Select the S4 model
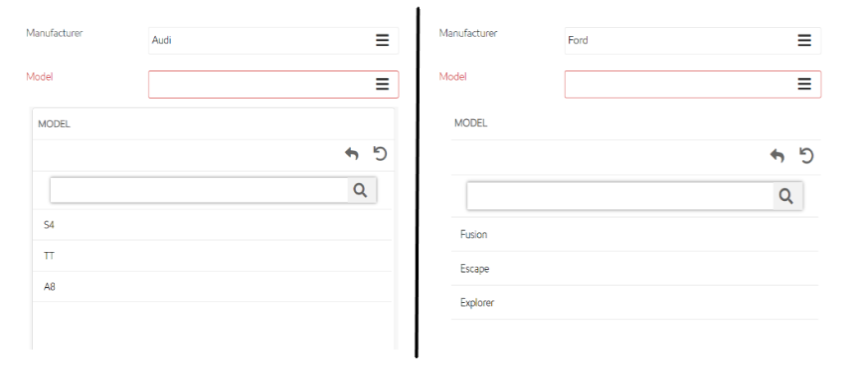The width and height of the screenshot is (846, 366). [x=212, y=225]
